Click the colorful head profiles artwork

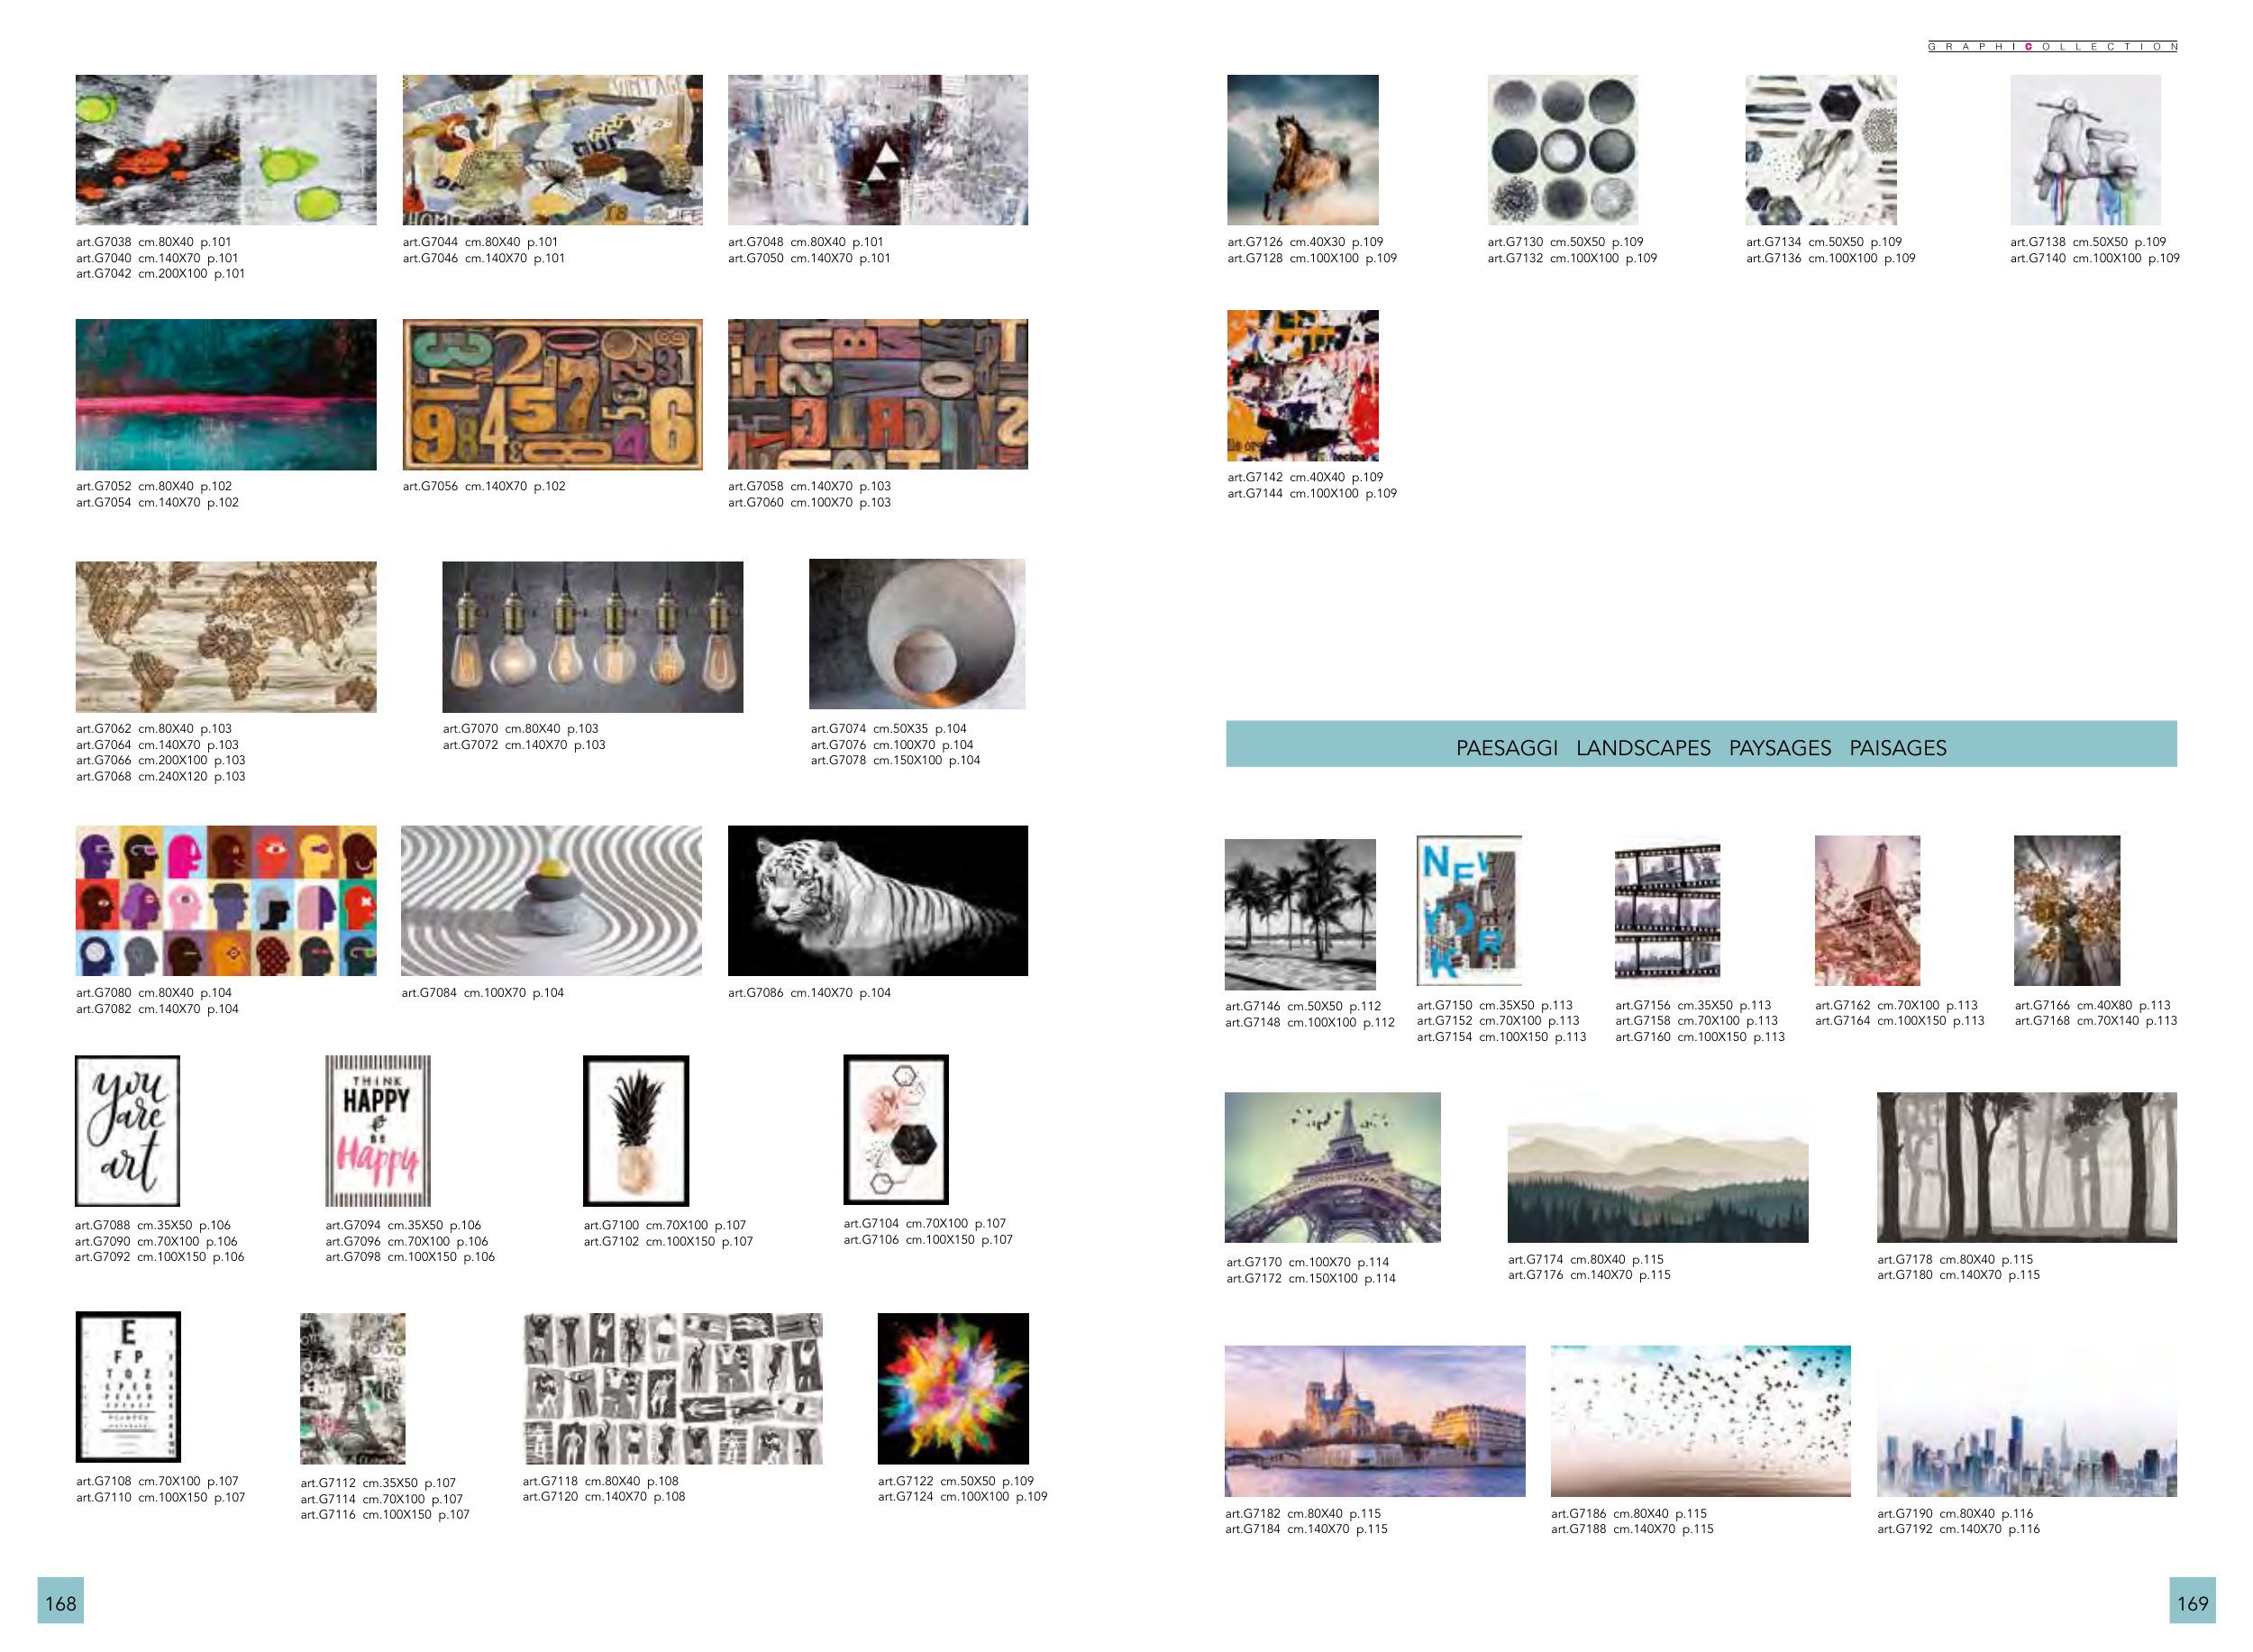[226, 900]
